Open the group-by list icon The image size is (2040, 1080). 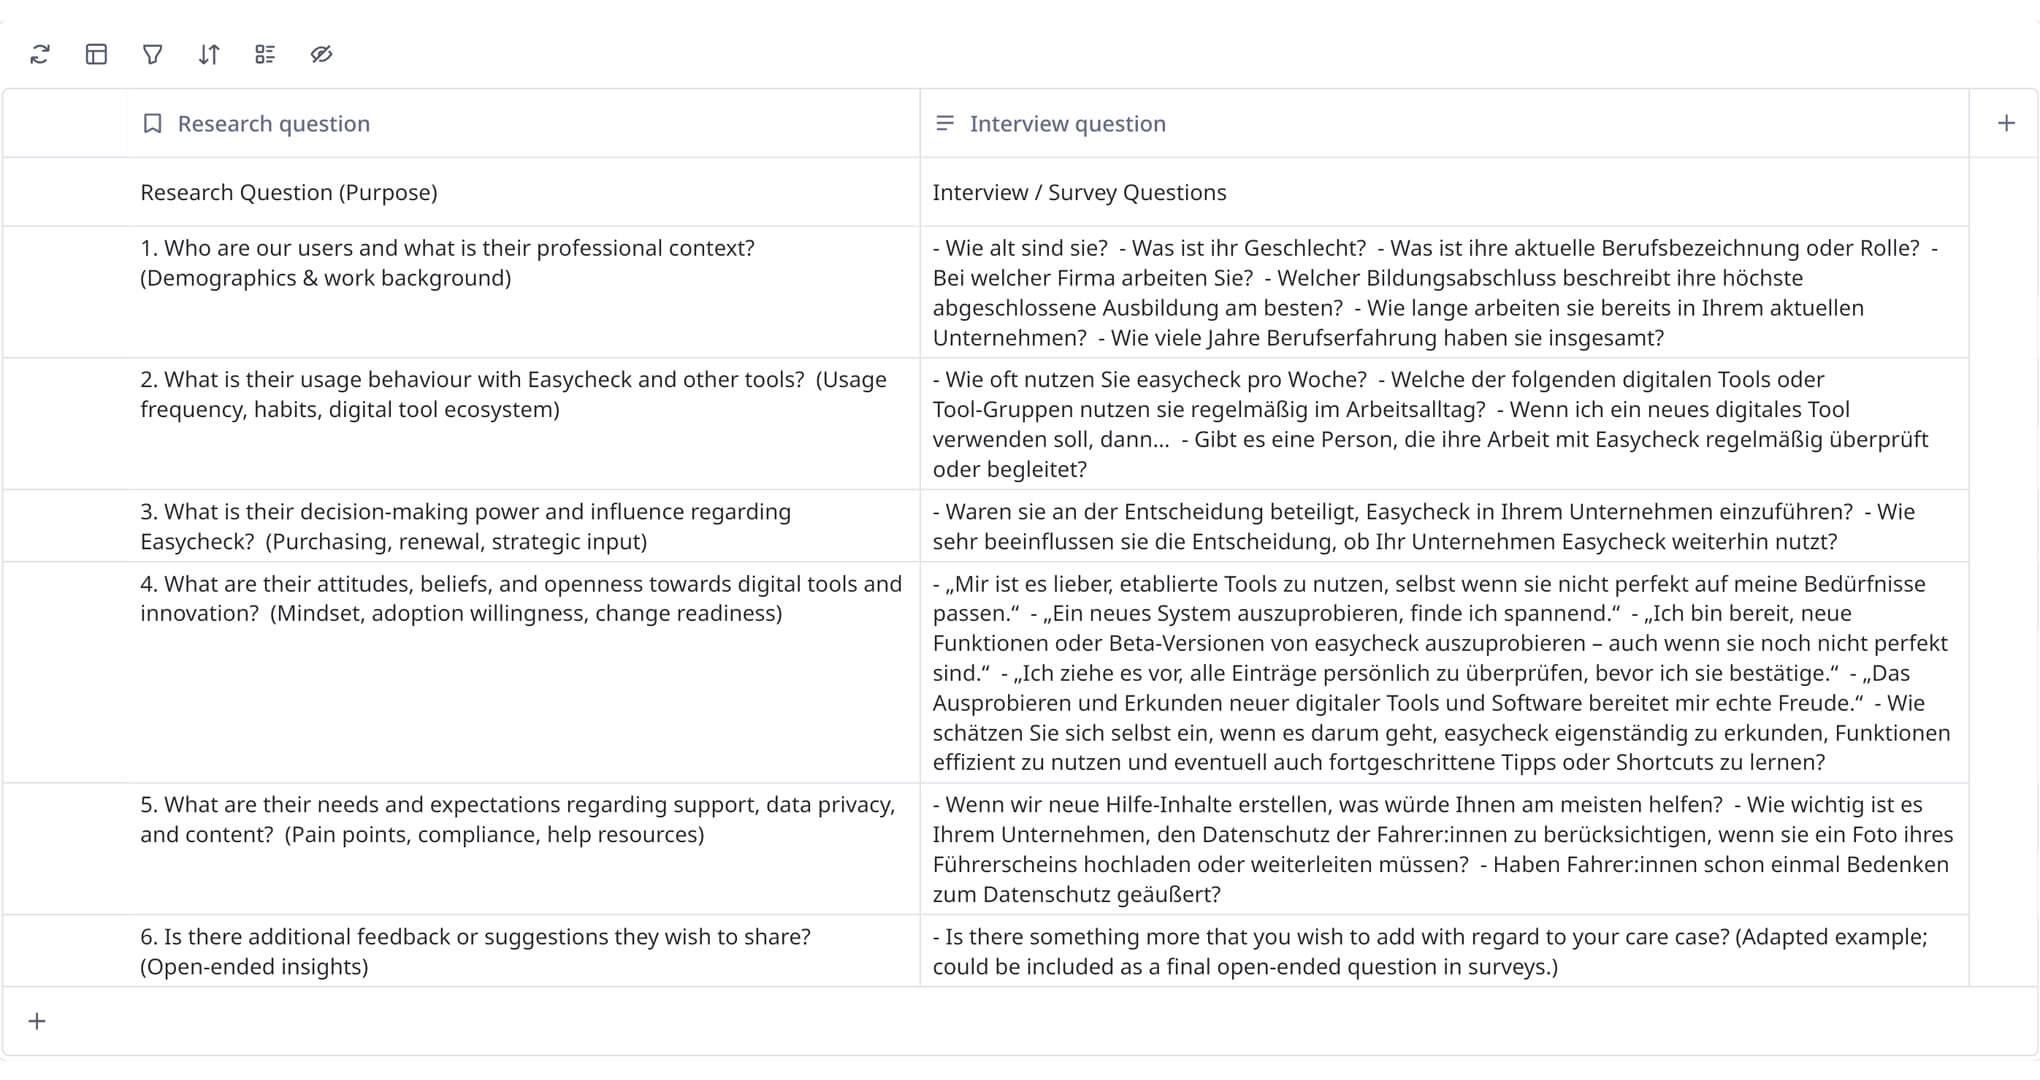(265, 54)
